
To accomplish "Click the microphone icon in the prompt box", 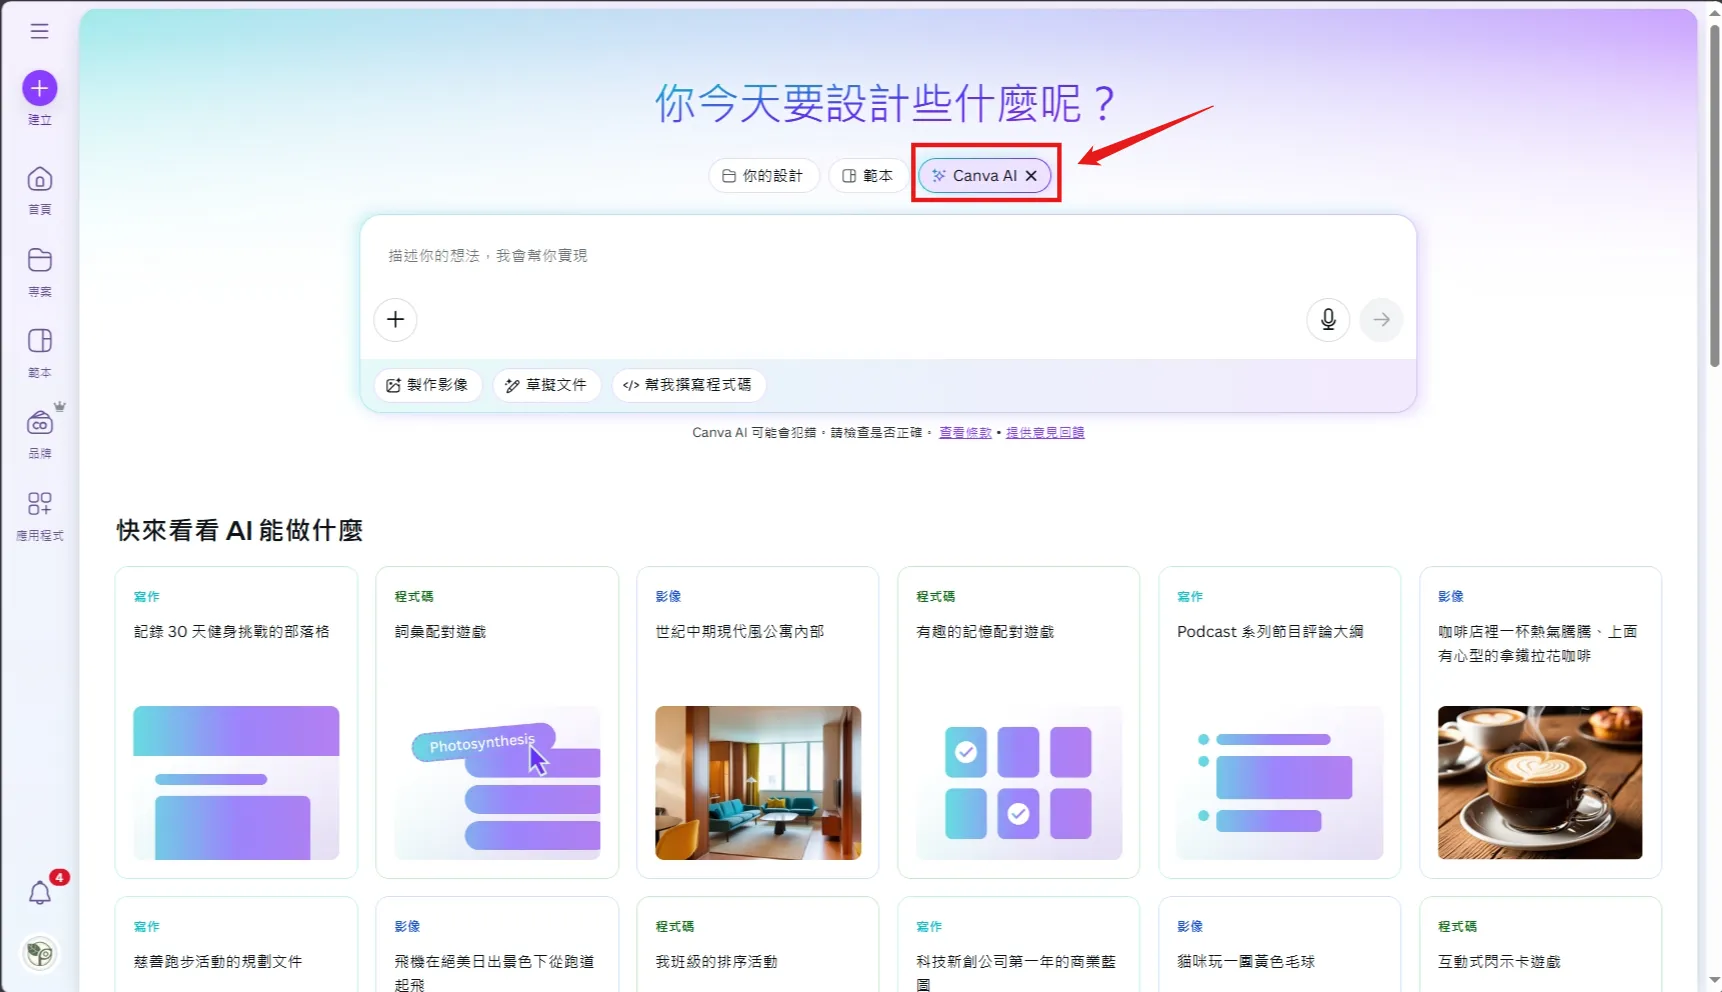I will 1328,320.
